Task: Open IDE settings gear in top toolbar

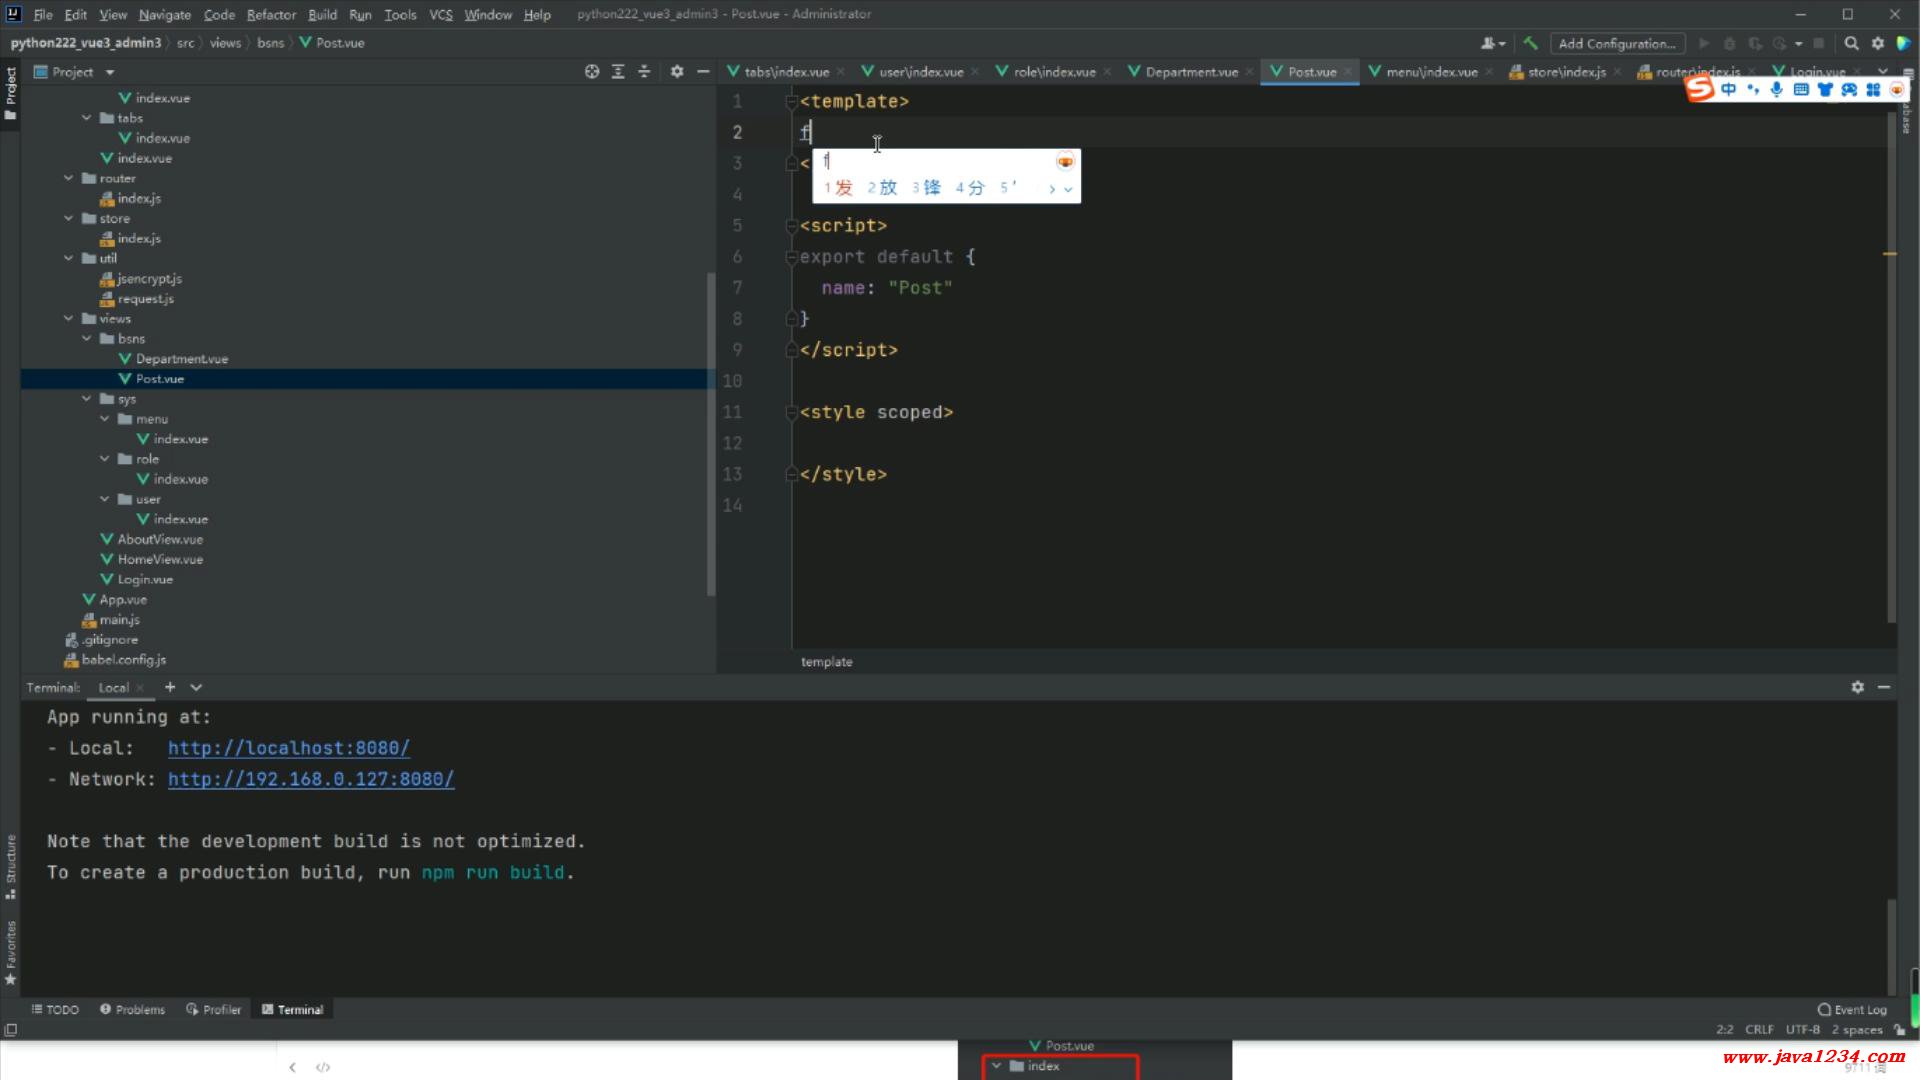Action: click(x=1878, y=43)
